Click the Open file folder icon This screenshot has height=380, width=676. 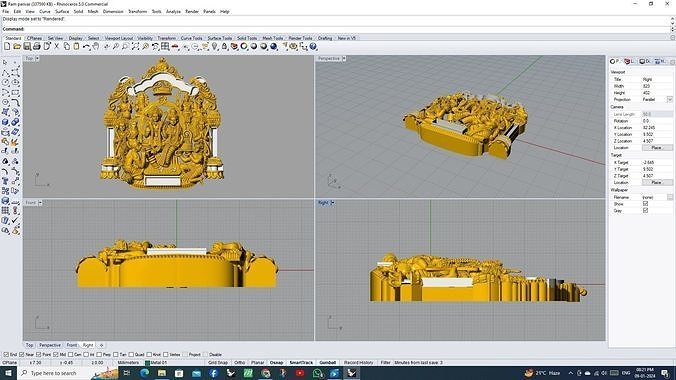point(17,46)
